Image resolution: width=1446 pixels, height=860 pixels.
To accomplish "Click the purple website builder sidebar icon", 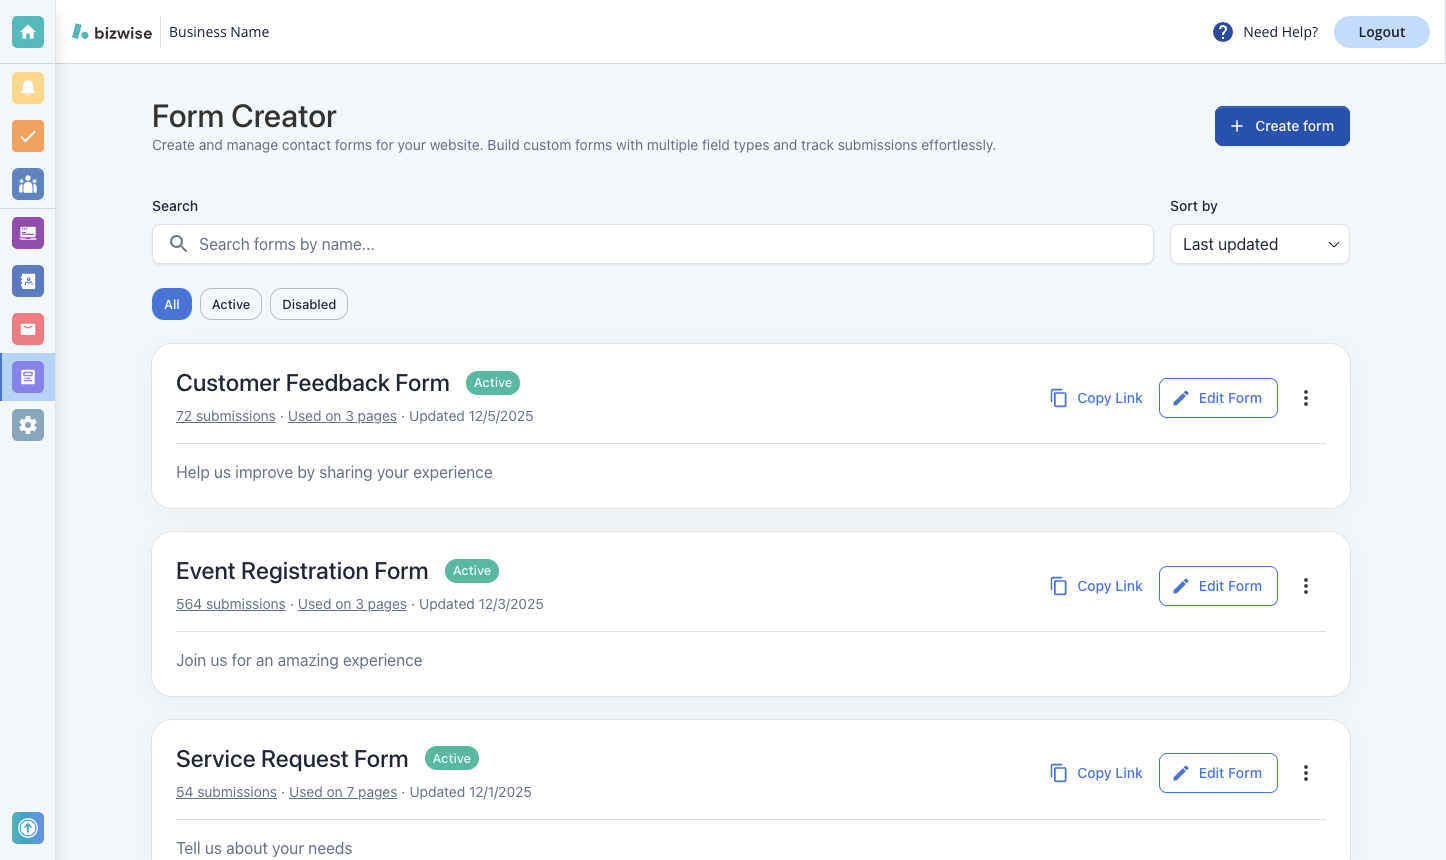I will pyautogui.click(x=27, y=232).
